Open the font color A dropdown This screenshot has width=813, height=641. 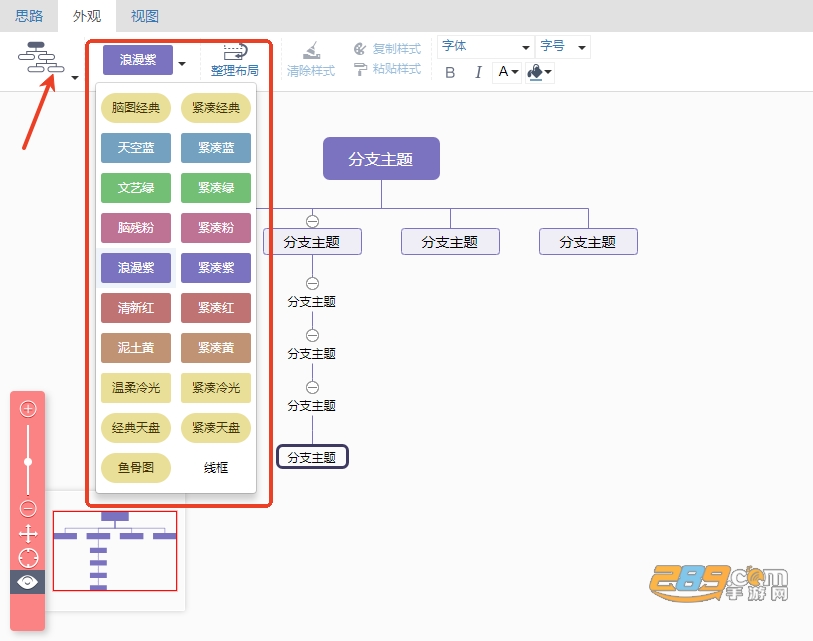(508, 72)
